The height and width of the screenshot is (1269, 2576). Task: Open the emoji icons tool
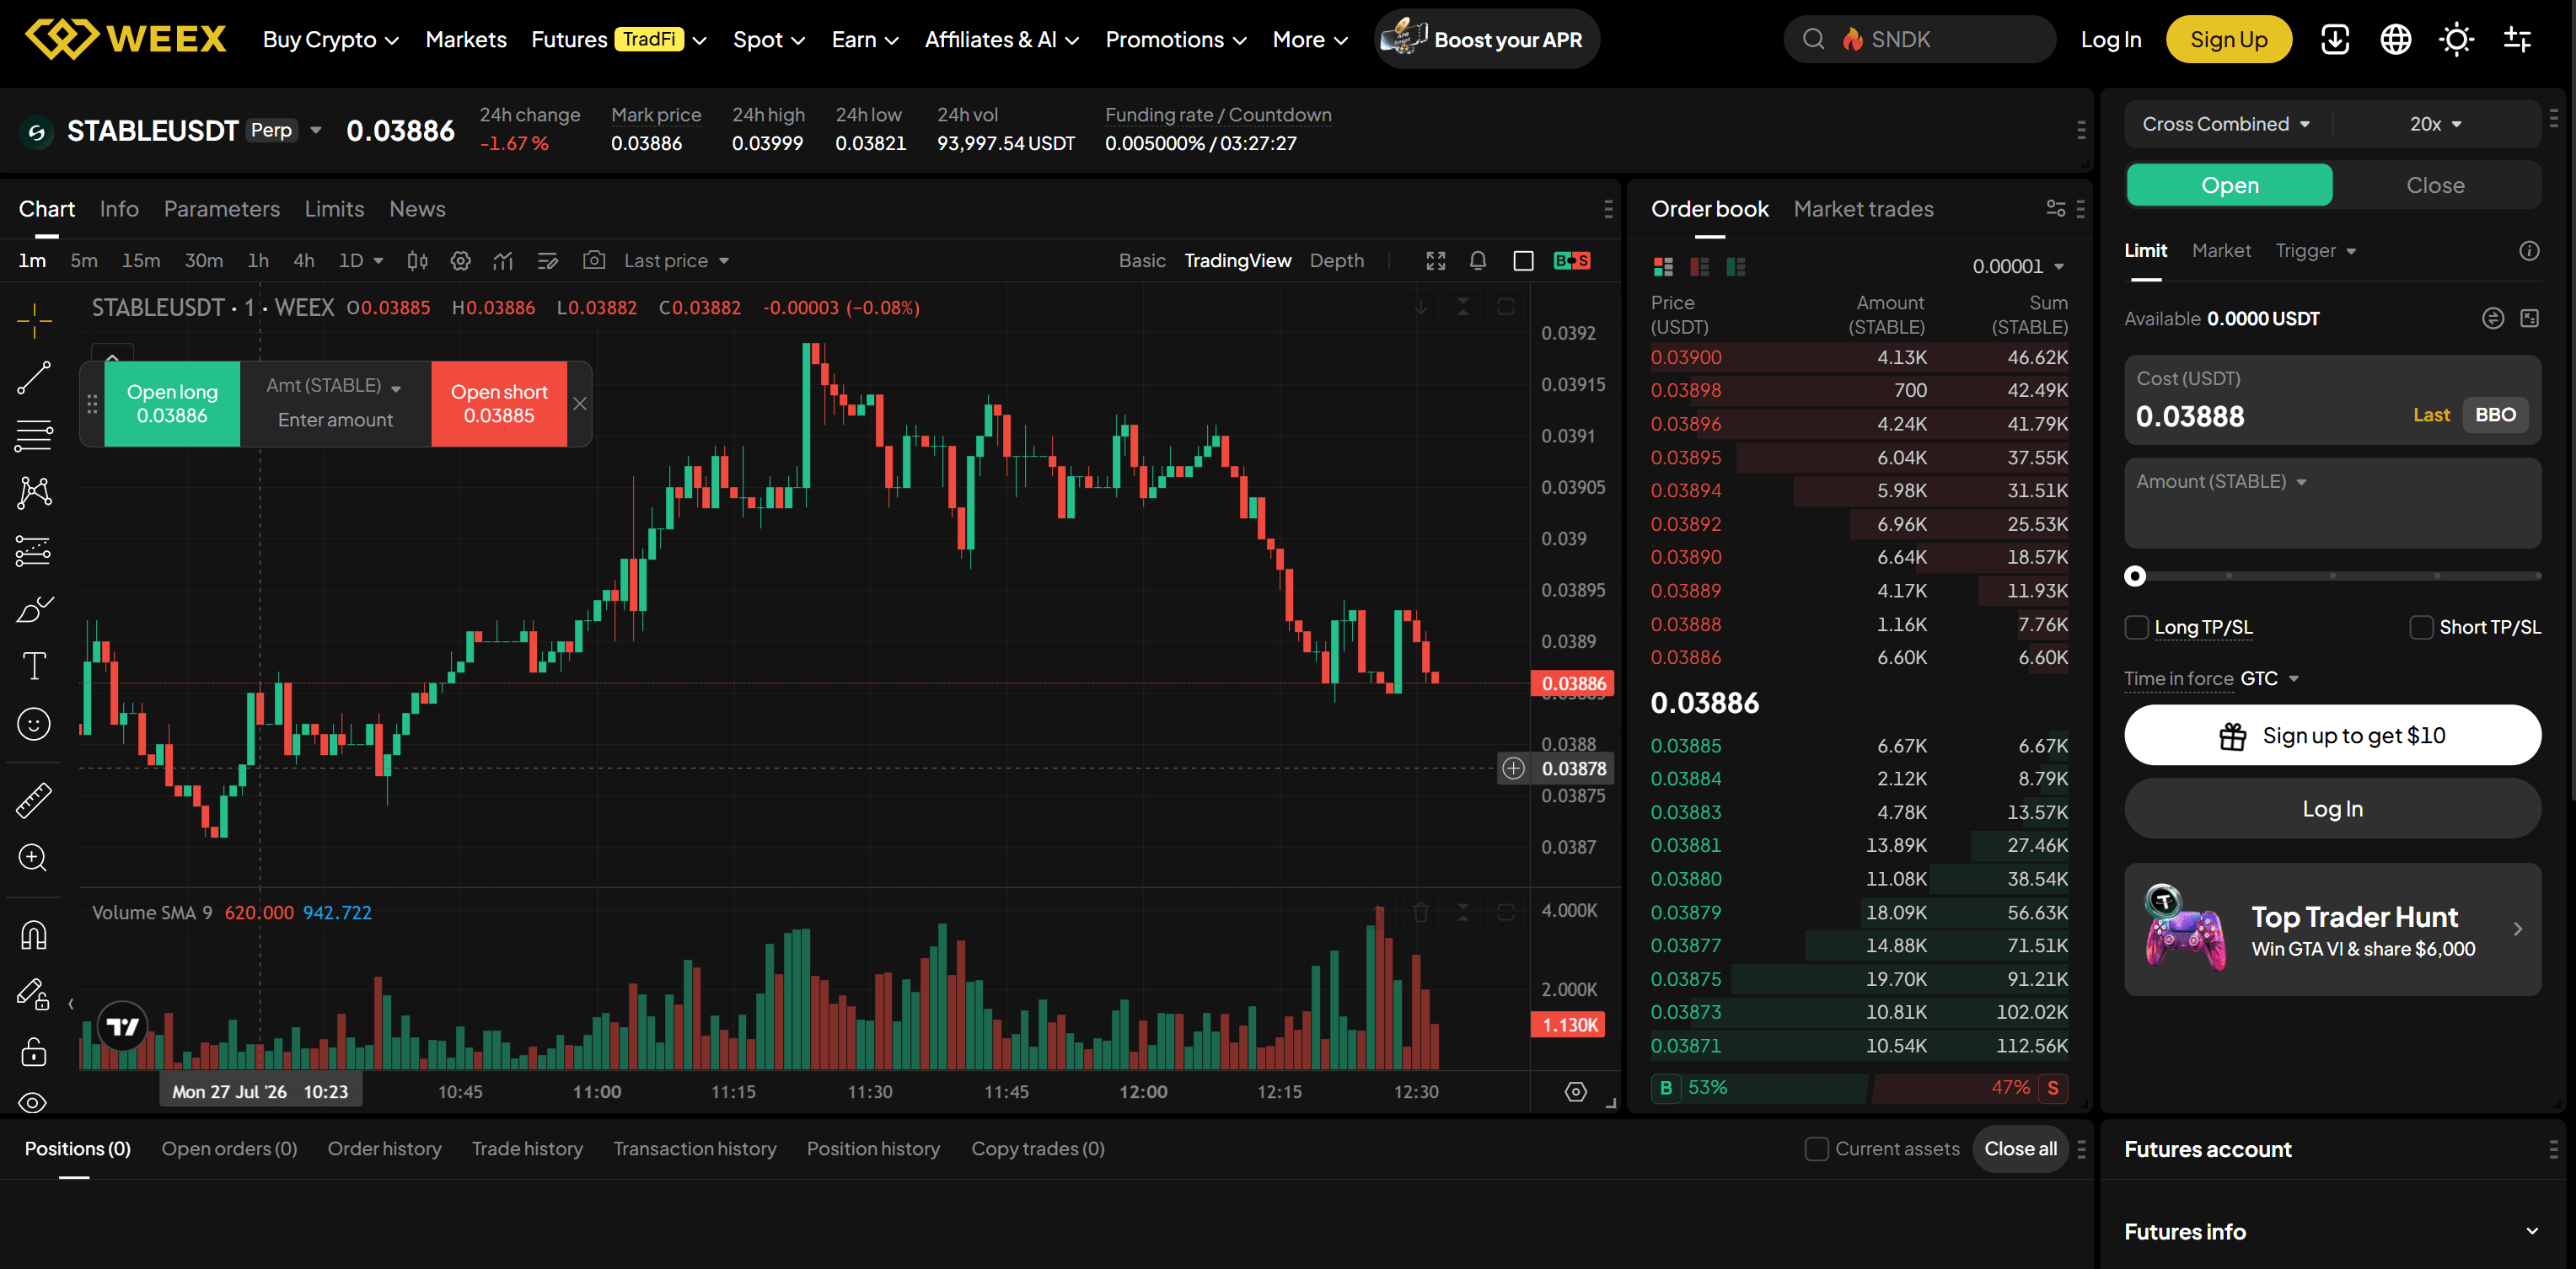pyautogui.click(x=34, y=724)
